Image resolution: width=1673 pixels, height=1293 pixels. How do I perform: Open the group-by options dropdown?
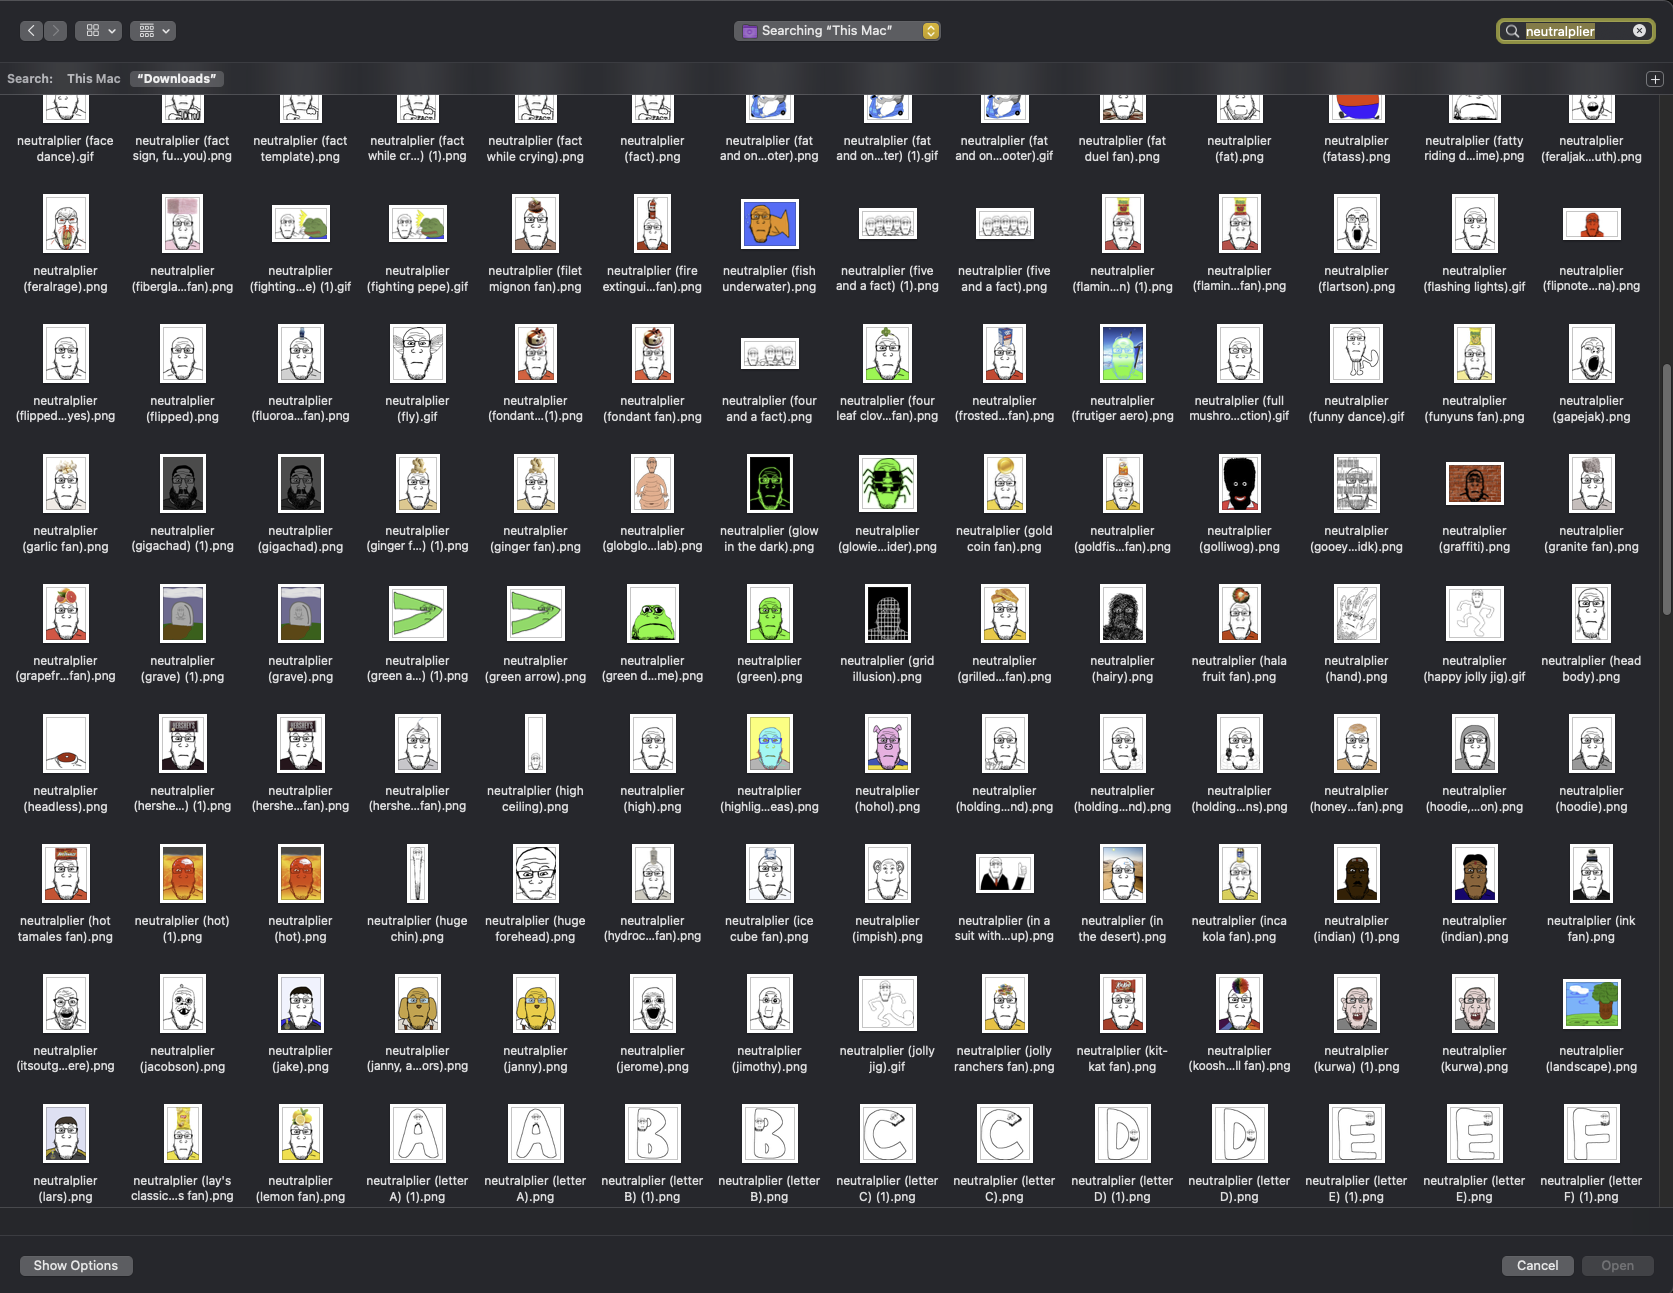pyautogui.click(x=154, y=31)
